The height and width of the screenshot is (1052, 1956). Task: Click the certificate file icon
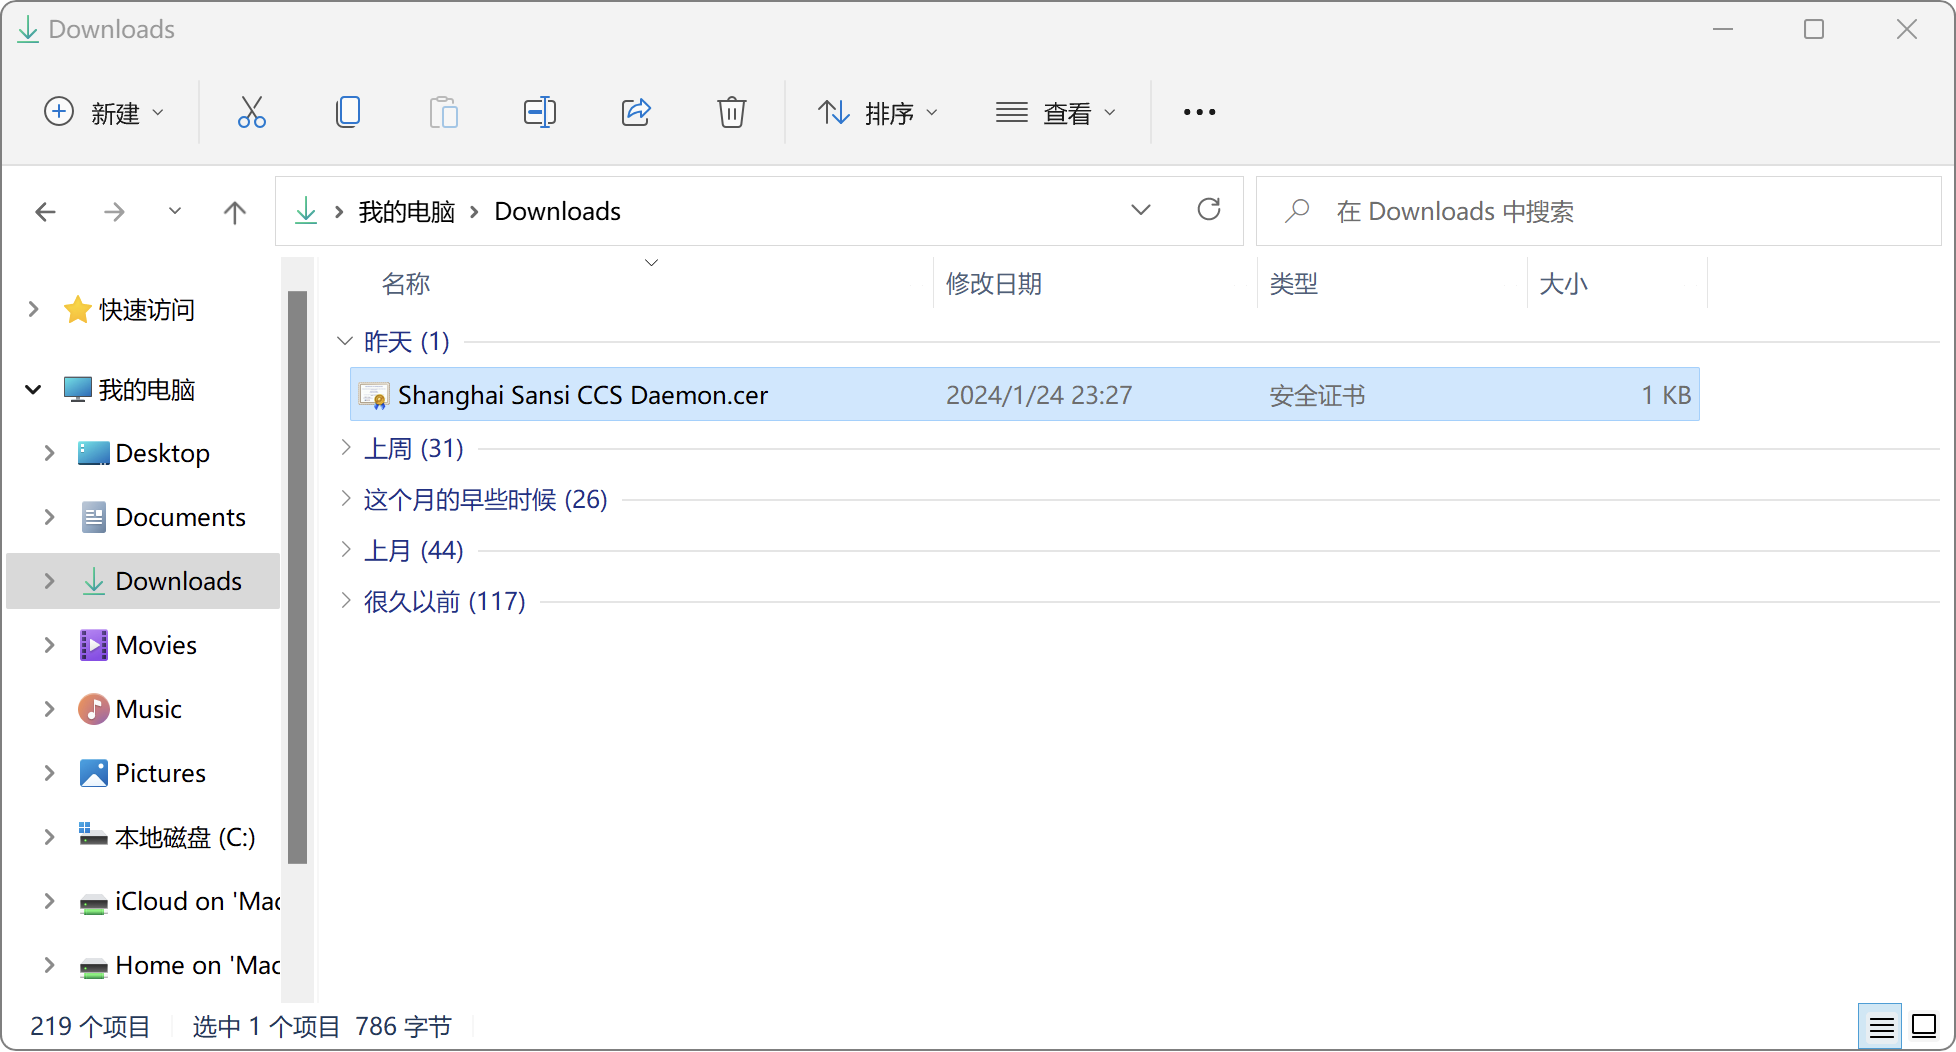(374, 395)
